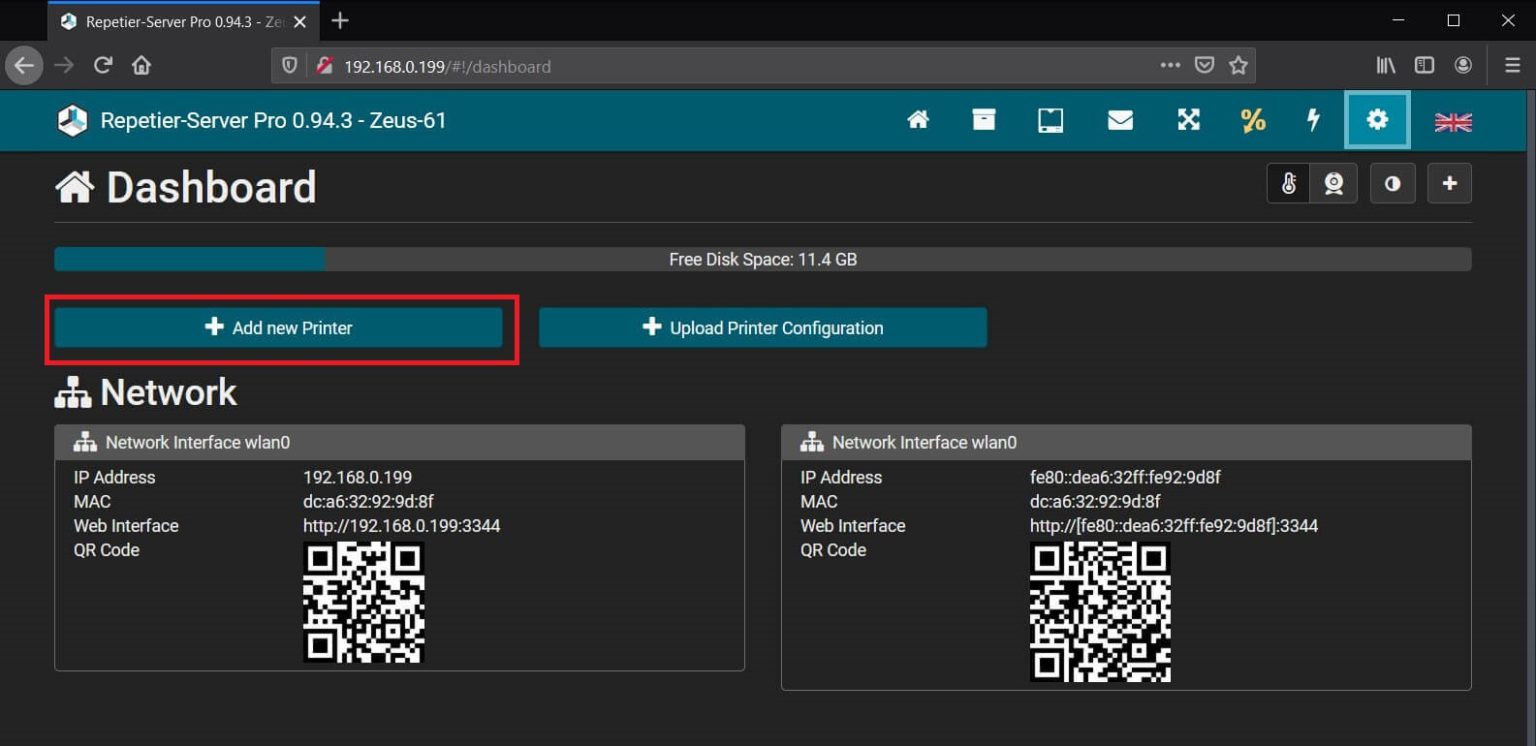Open the bookmarks library dropdown
Viewport: 1536px width, 746px height.
pos(1385,65)
